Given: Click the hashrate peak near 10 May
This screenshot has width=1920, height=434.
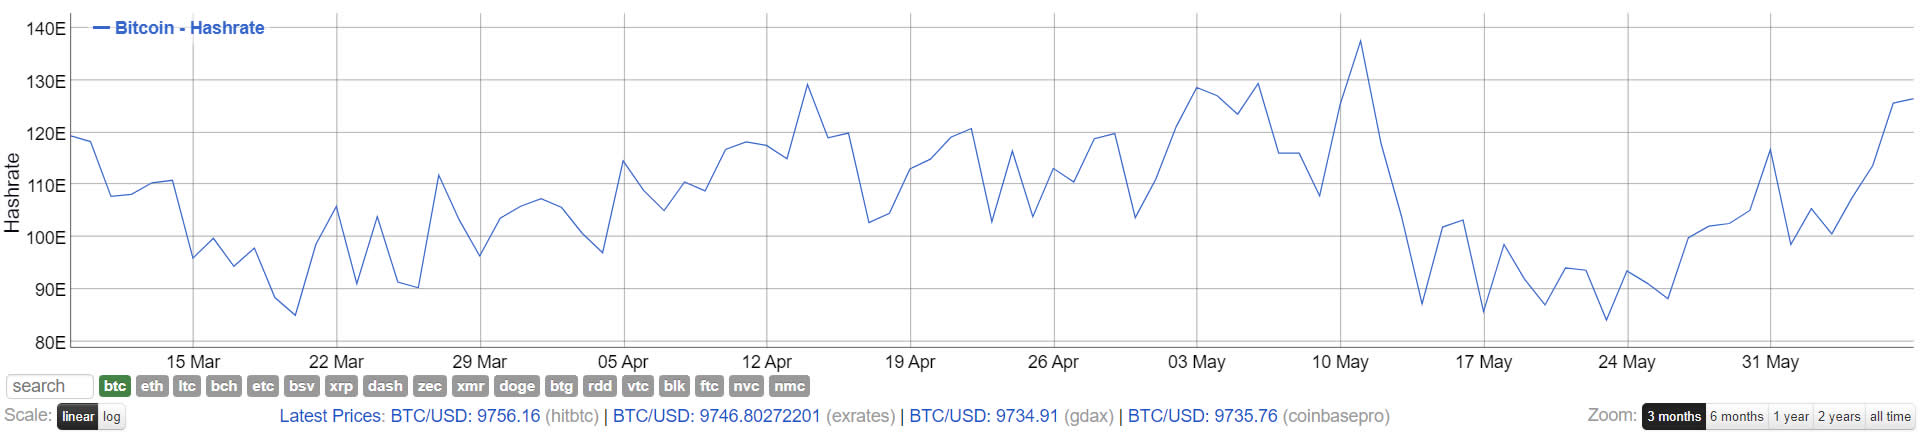Looking at the screenshot, I should tap(1360, 41).
